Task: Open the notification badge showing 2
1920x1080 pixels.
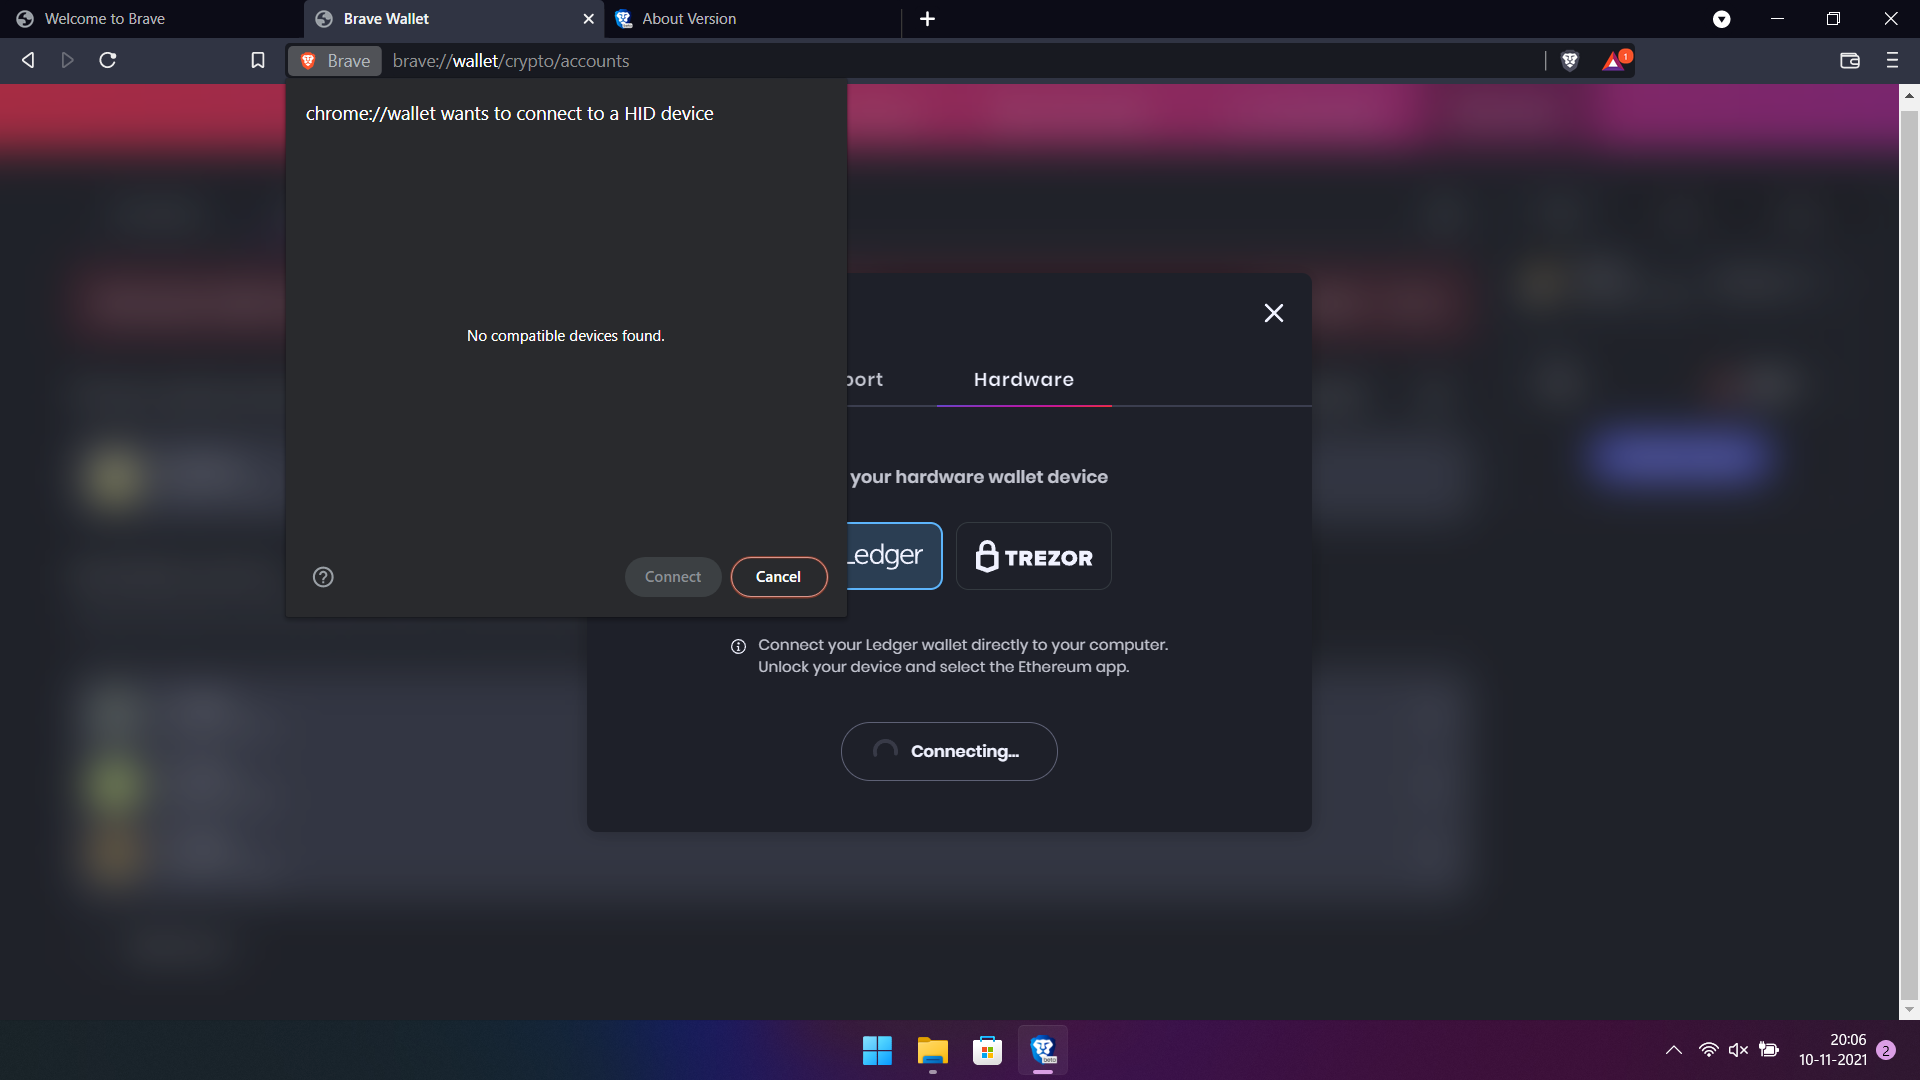Action: pyautogui.click(x=1886, y=1050)
